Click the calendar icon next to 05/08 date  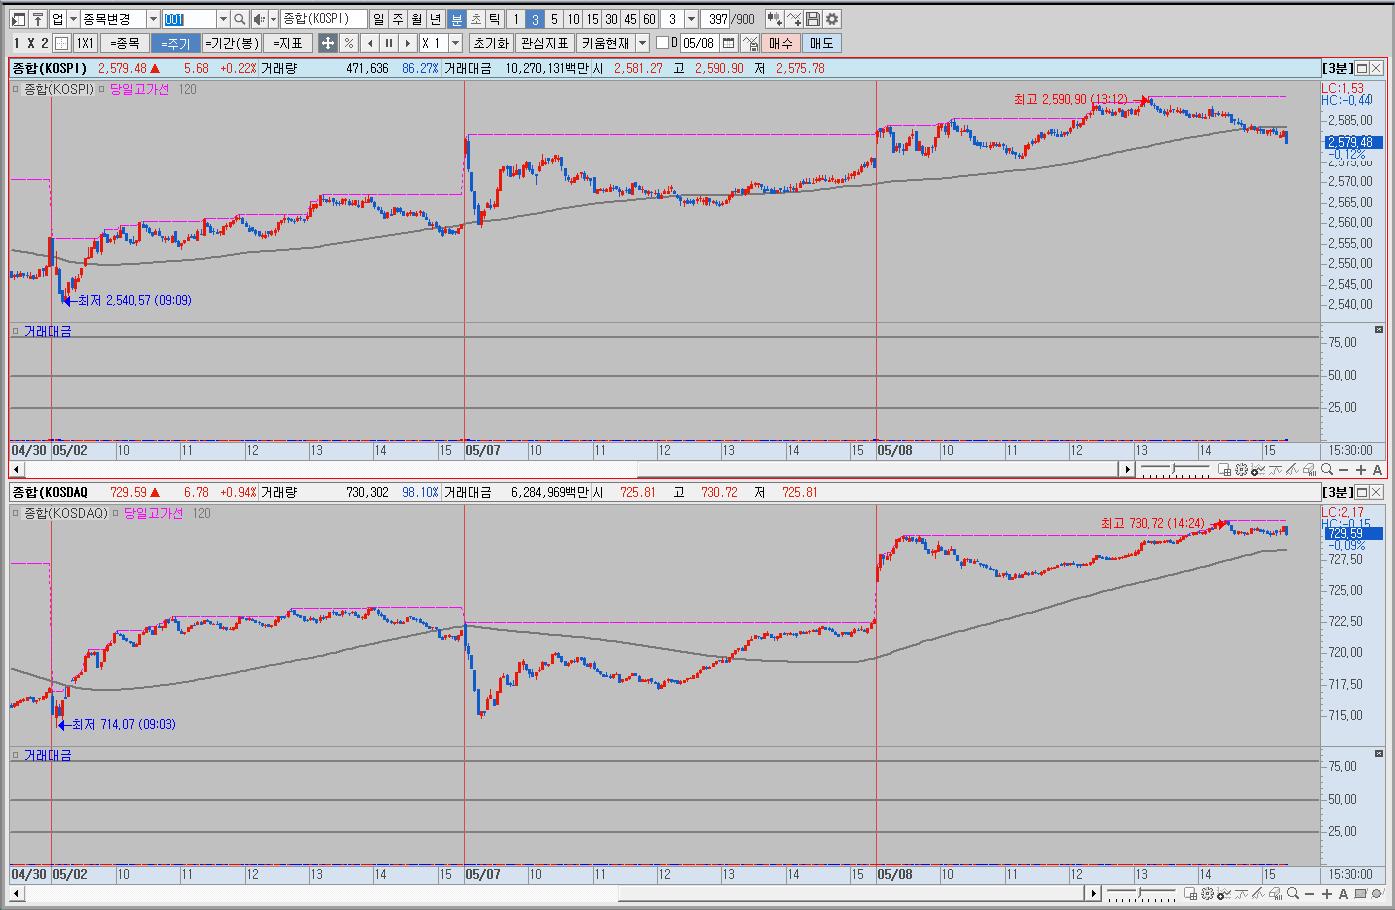(x=728, y=43)
